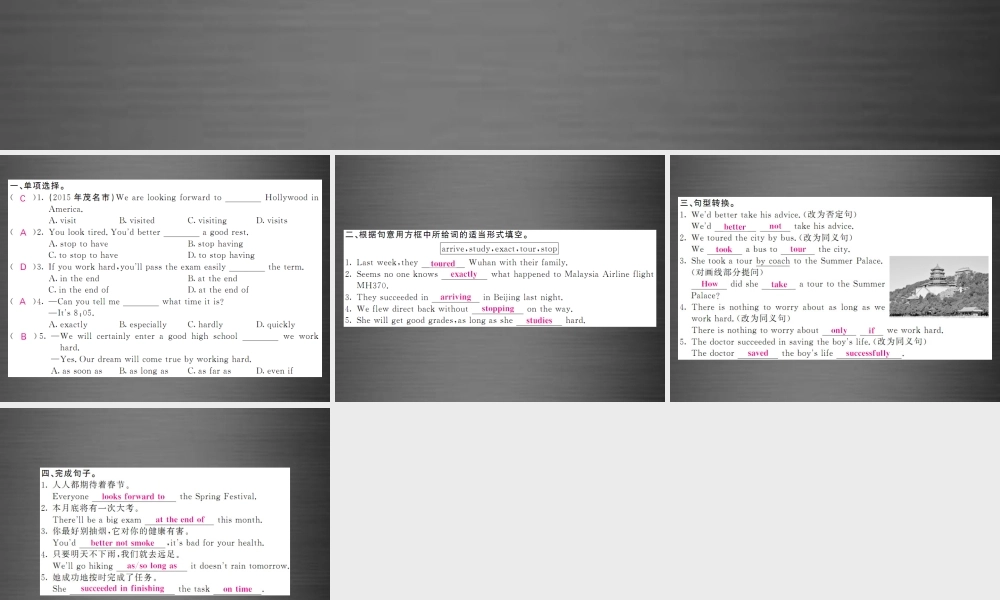Click the answer "looks forward to"
Image resolution: width=1000 pixels, height=600 pixels.
pos(133,496)
